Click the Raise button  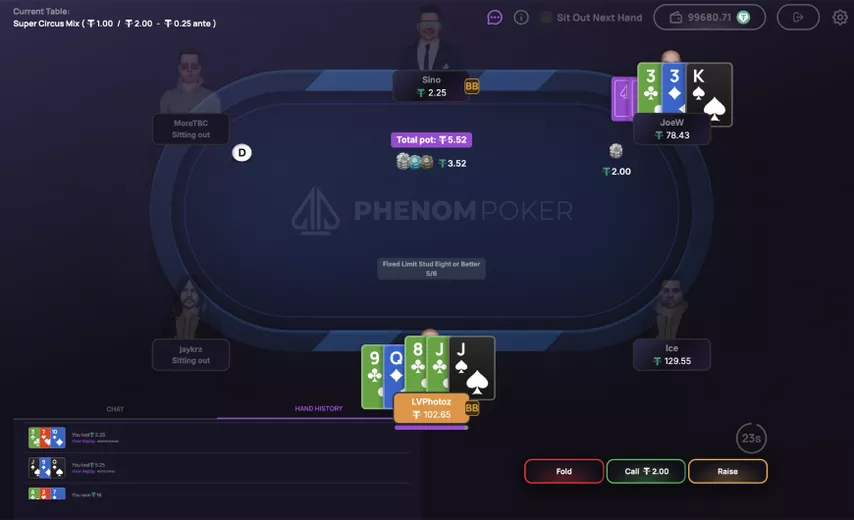(x=728, y=472)
